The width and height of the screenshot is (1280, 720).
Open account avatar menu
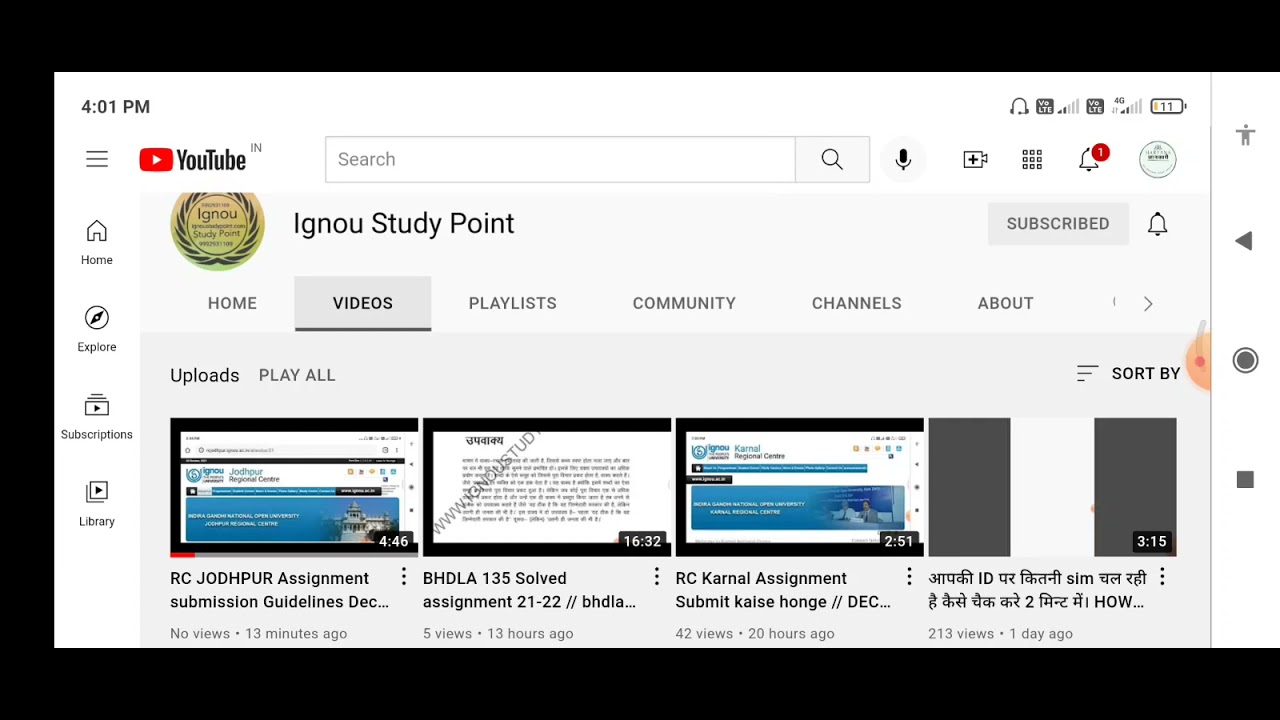click(1158, 160)
